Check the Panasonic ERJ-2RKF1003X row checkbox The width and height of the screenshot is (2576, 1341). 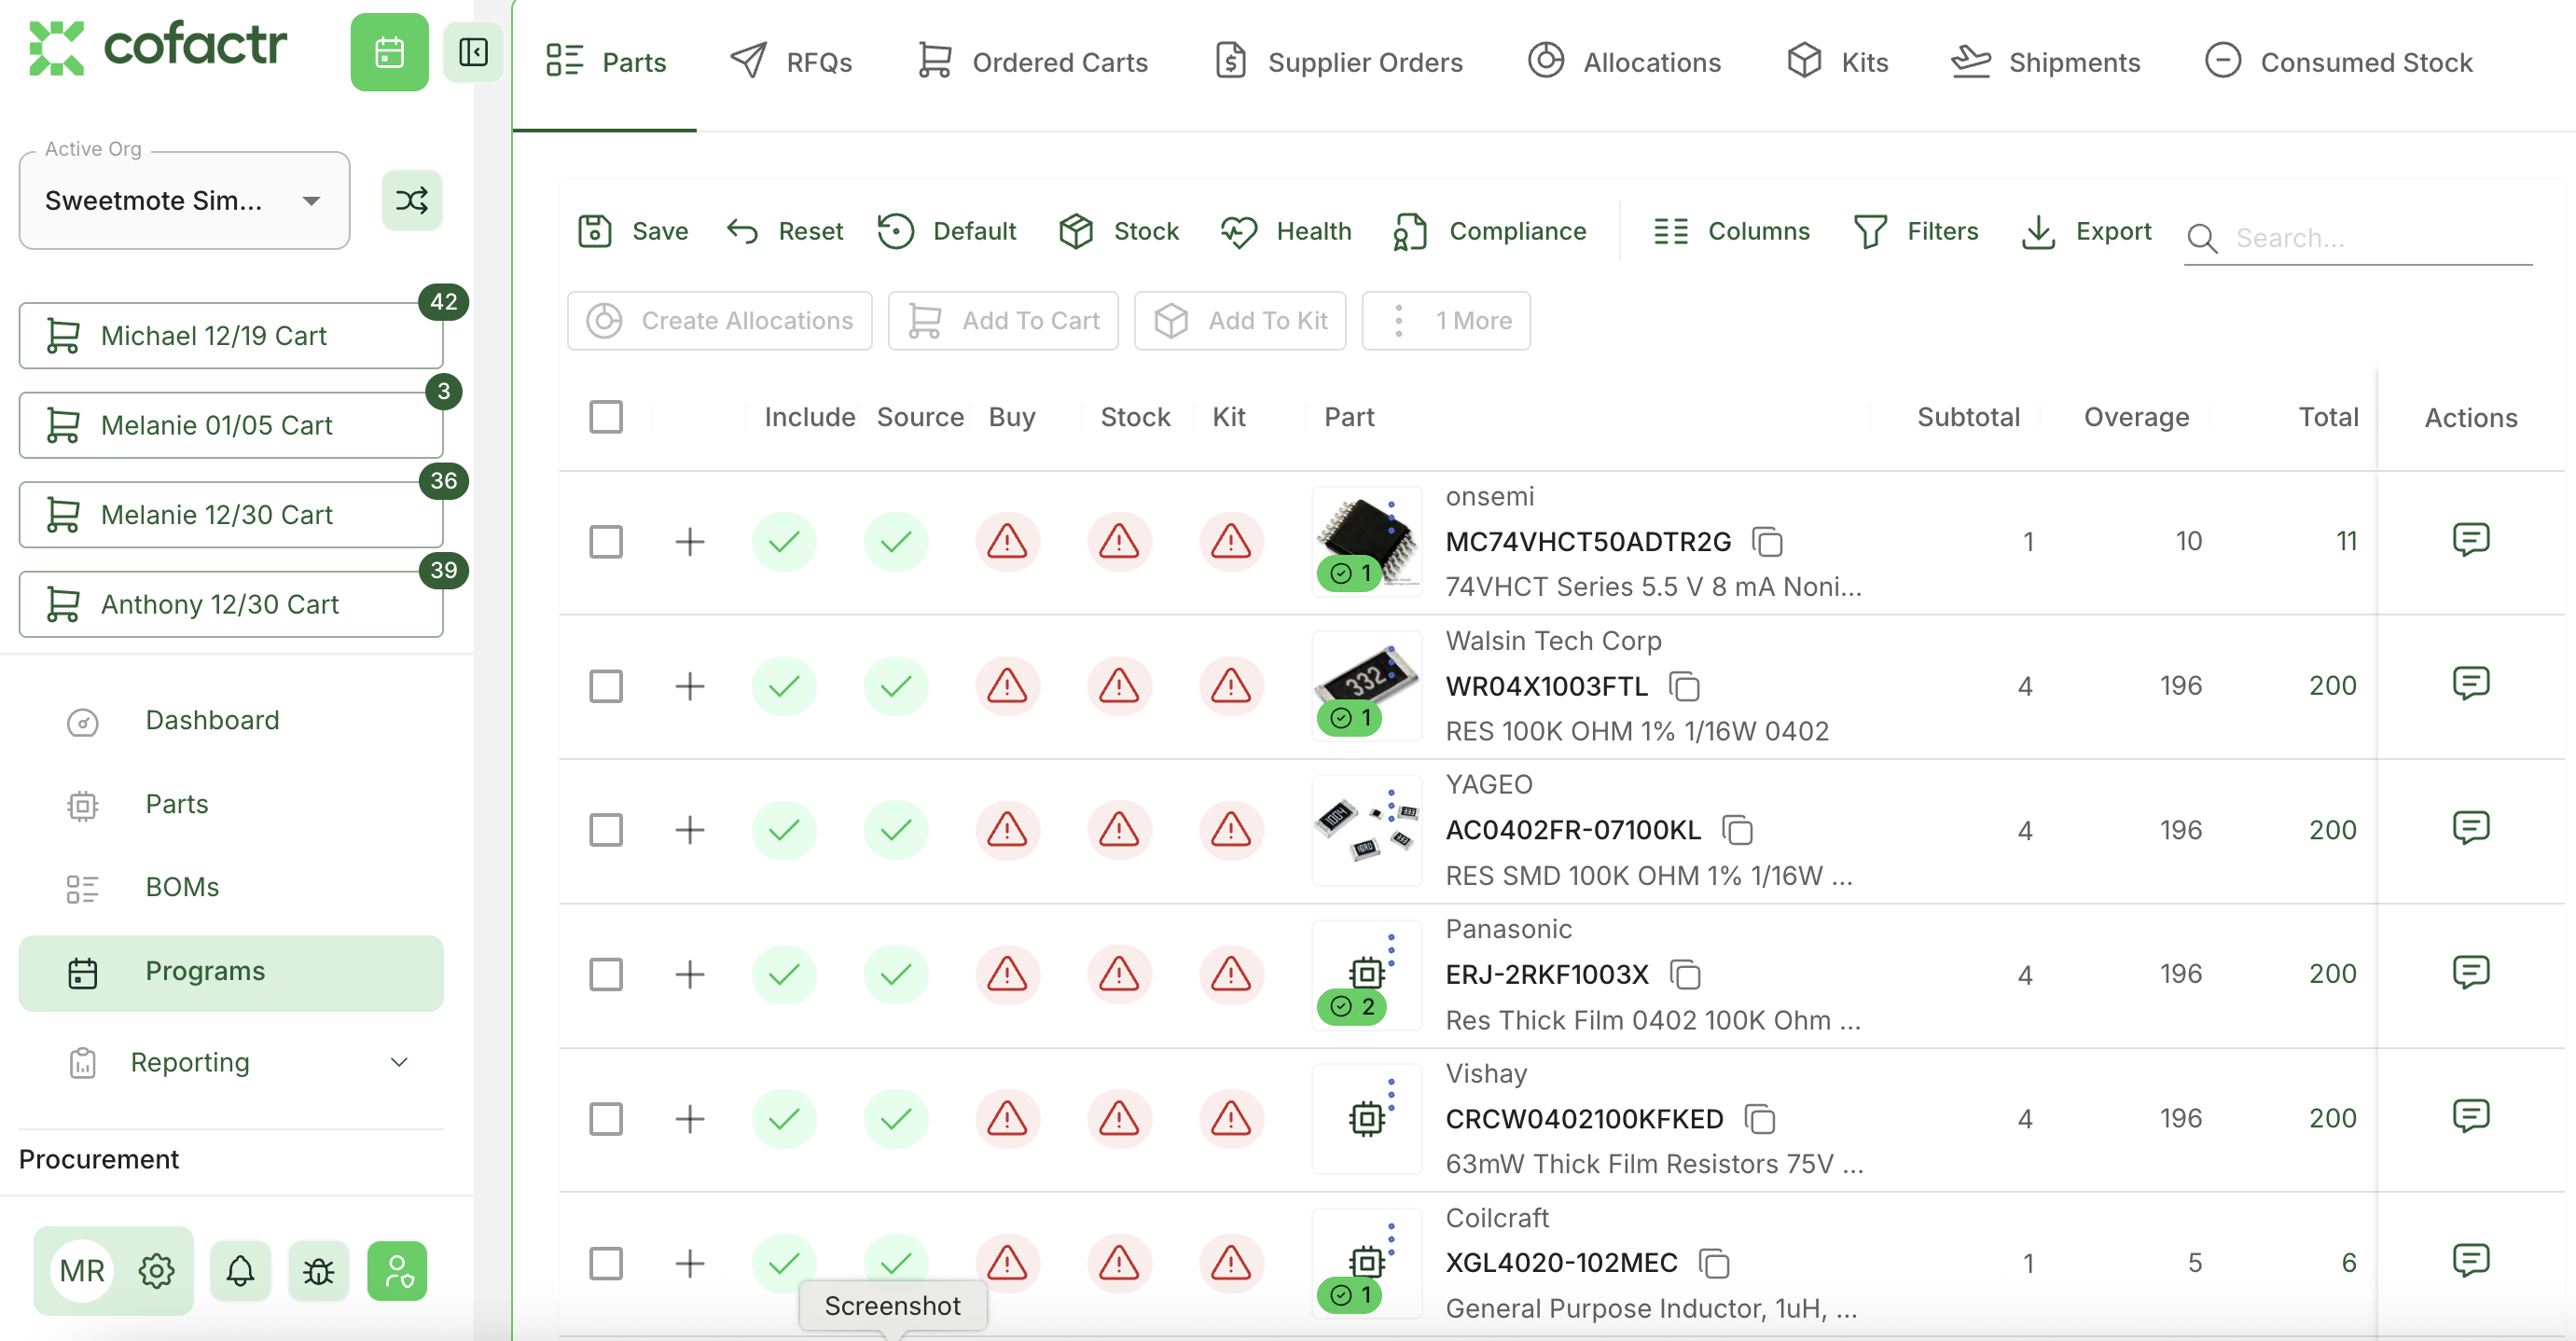606,974
